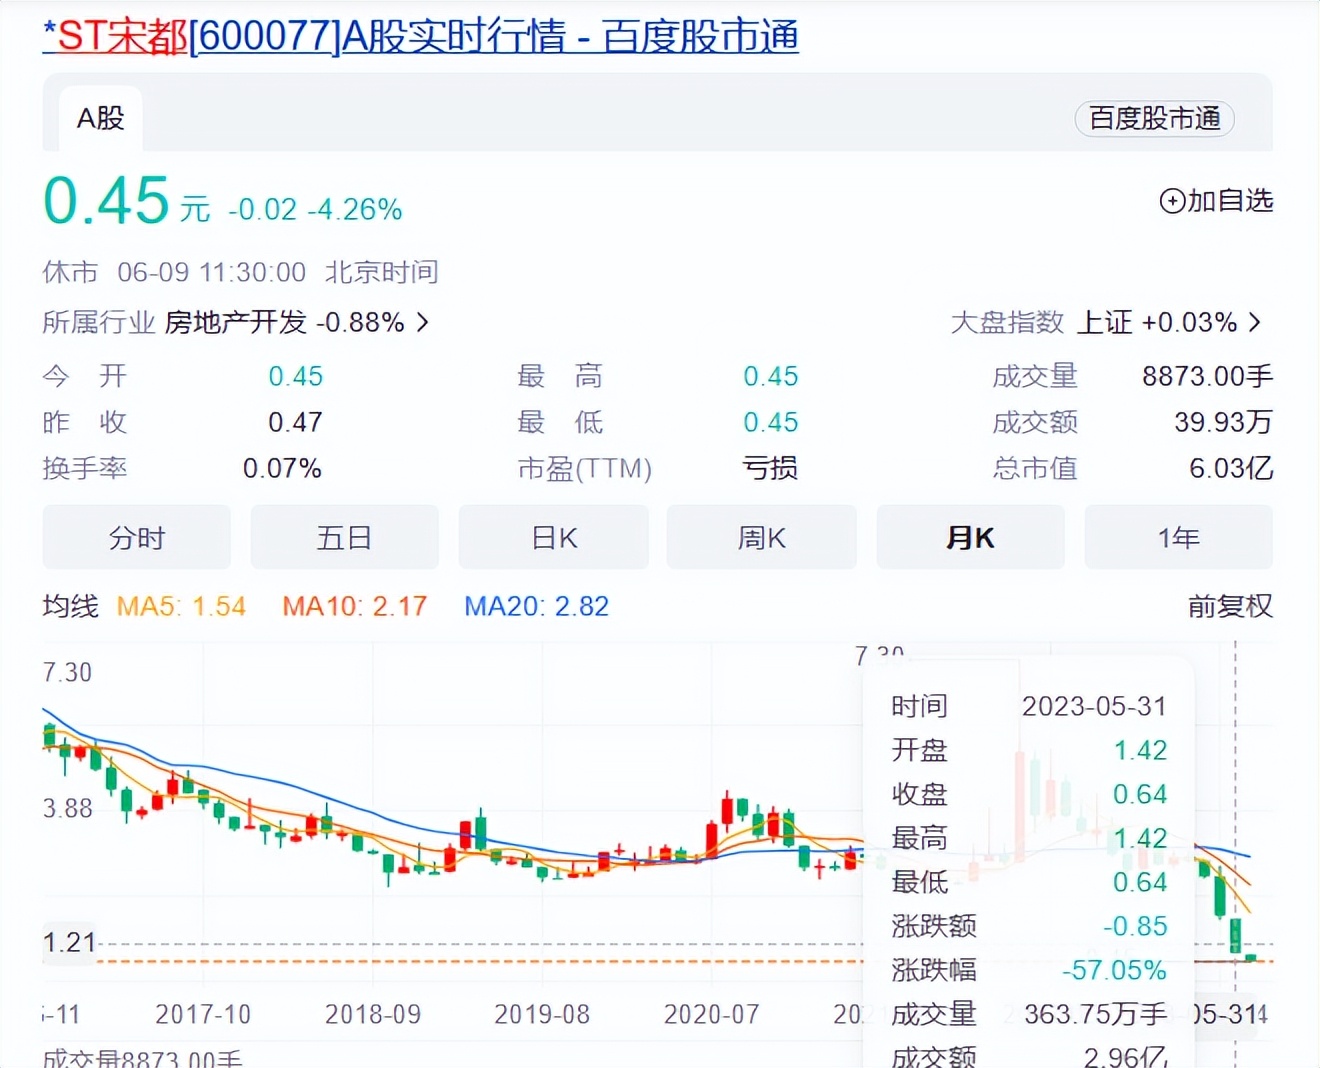Screen dimensions: 1320x1068
Task: Open the 前复权 adjustment dropdown
Action: click(1229, 606)
